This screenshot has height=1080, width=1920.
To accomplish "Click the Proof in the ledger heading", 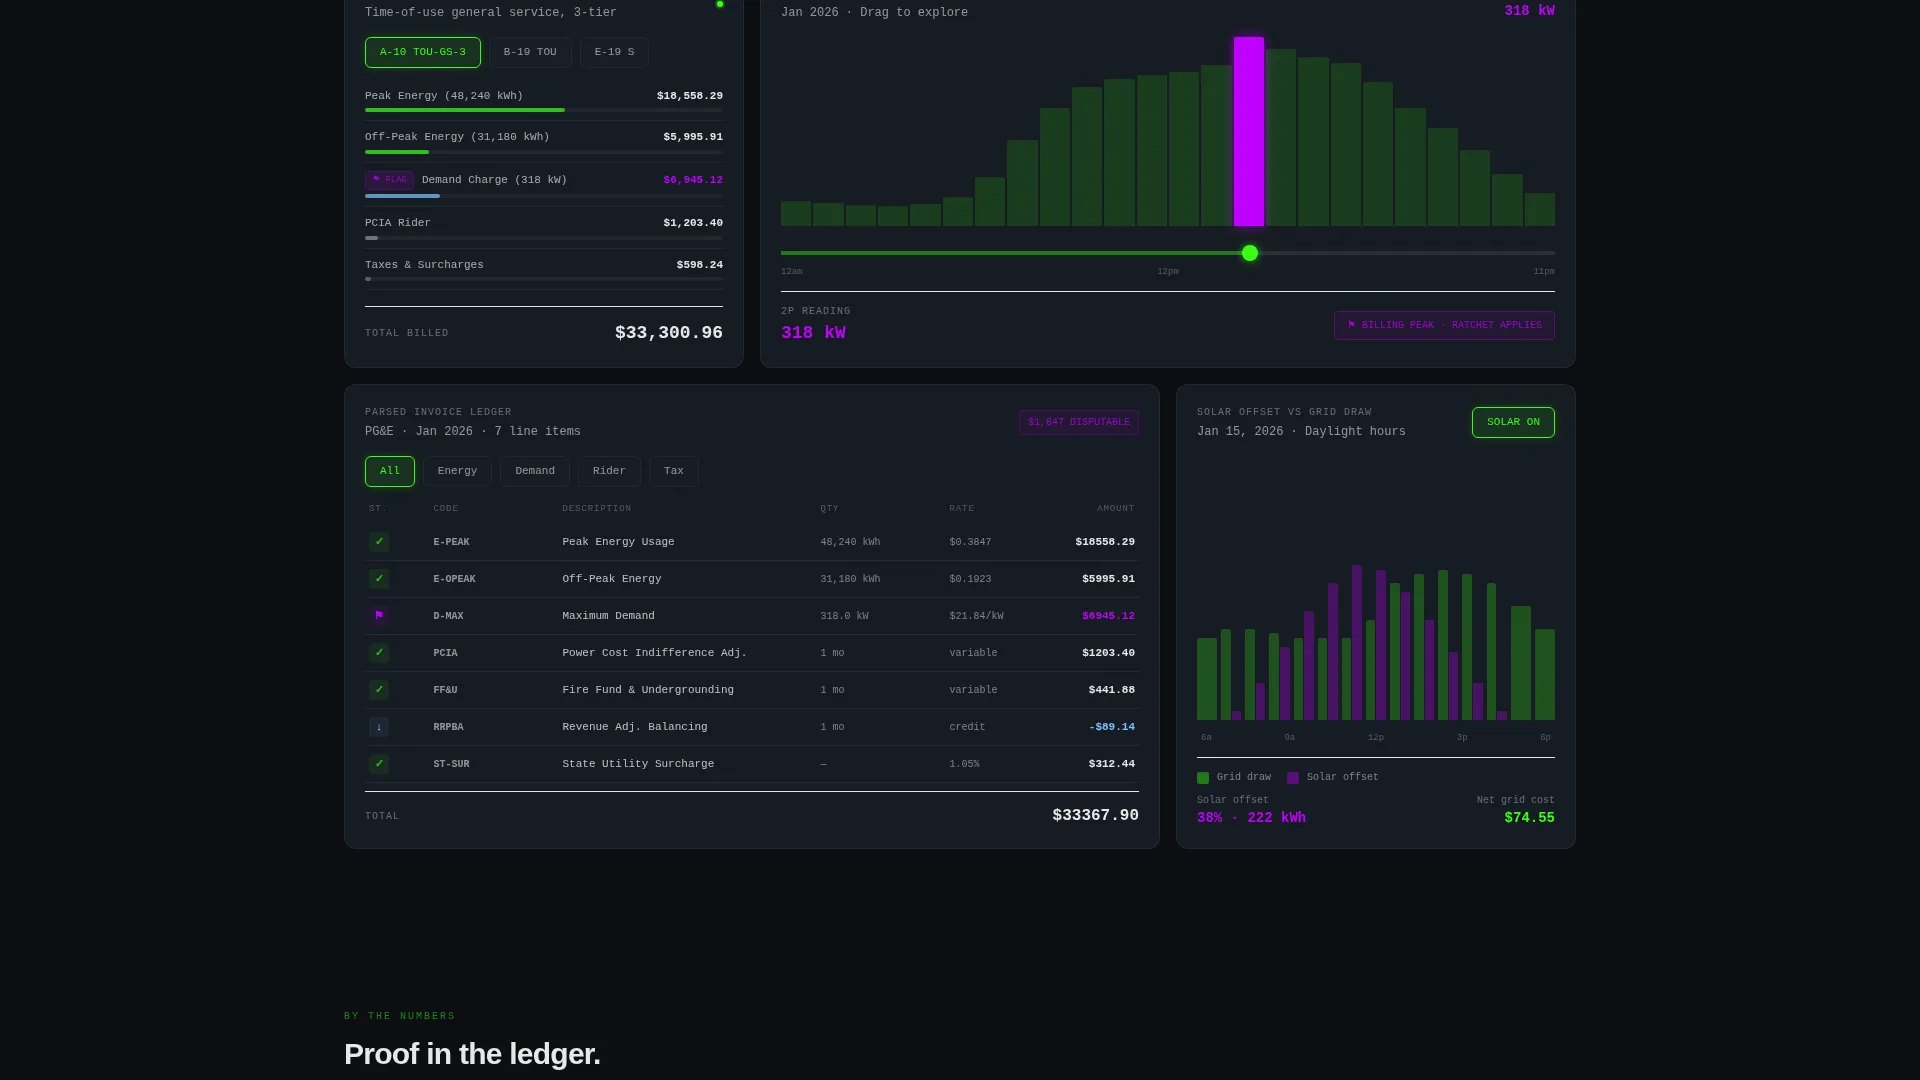I will (x=472, y=1054).
